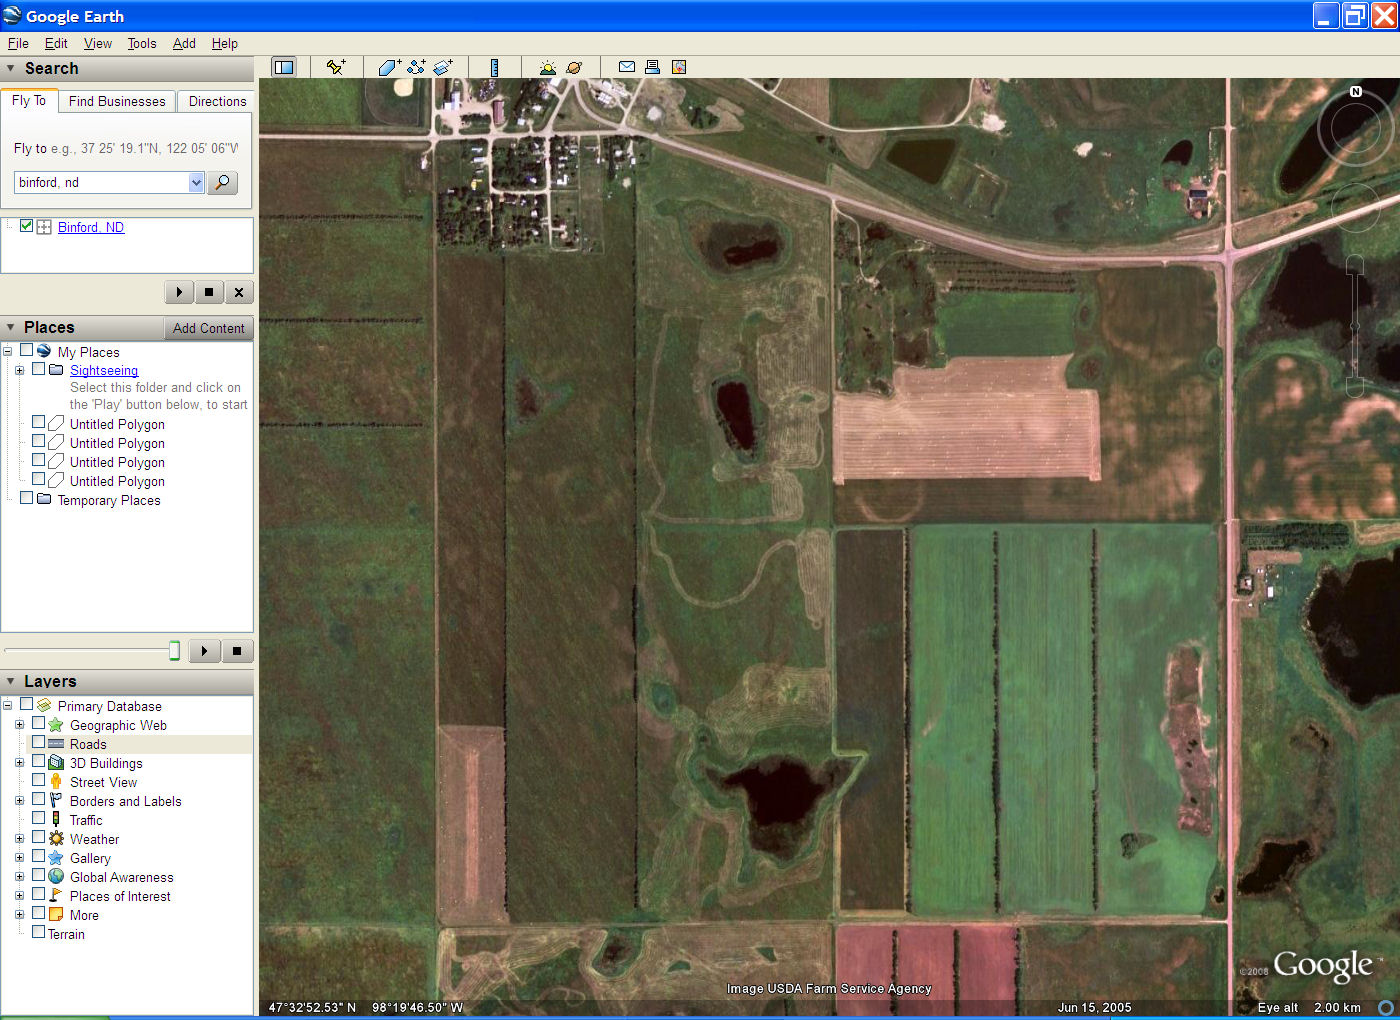Check the My Places checkbox
The height and width of the screenshot is (1020, 1400).
[x=27, y=351]
